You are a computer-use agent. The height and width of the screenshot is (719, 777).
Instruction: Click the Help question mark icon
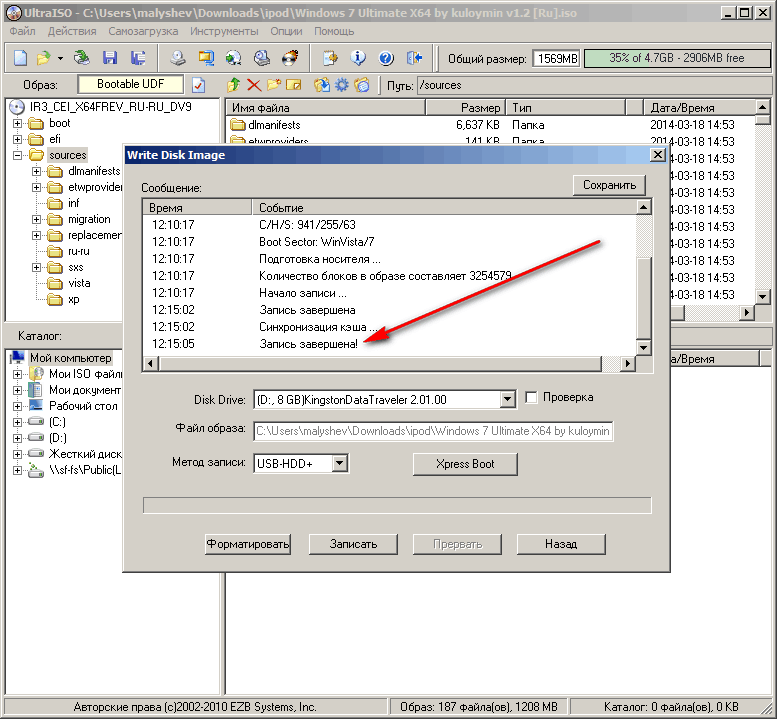click(386, 58)
